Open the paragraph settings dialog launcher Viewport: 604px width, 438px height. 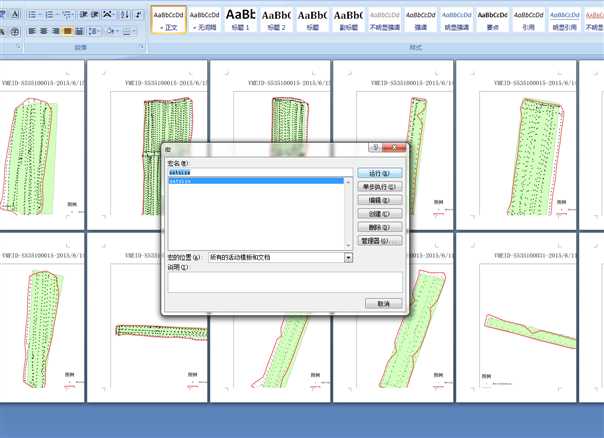141,47
